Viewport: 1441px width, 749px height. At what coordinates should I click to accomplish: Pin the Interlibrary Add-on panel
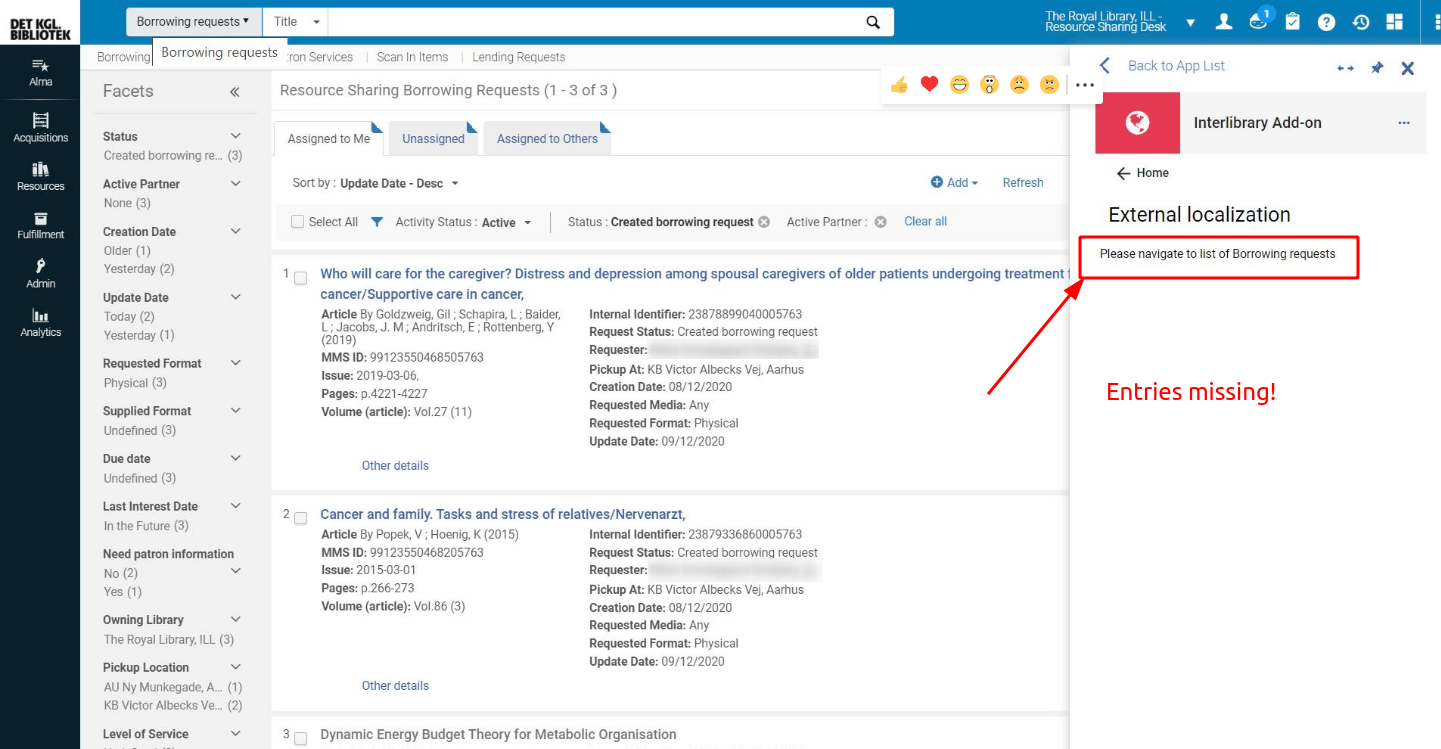click(1376, 67)
